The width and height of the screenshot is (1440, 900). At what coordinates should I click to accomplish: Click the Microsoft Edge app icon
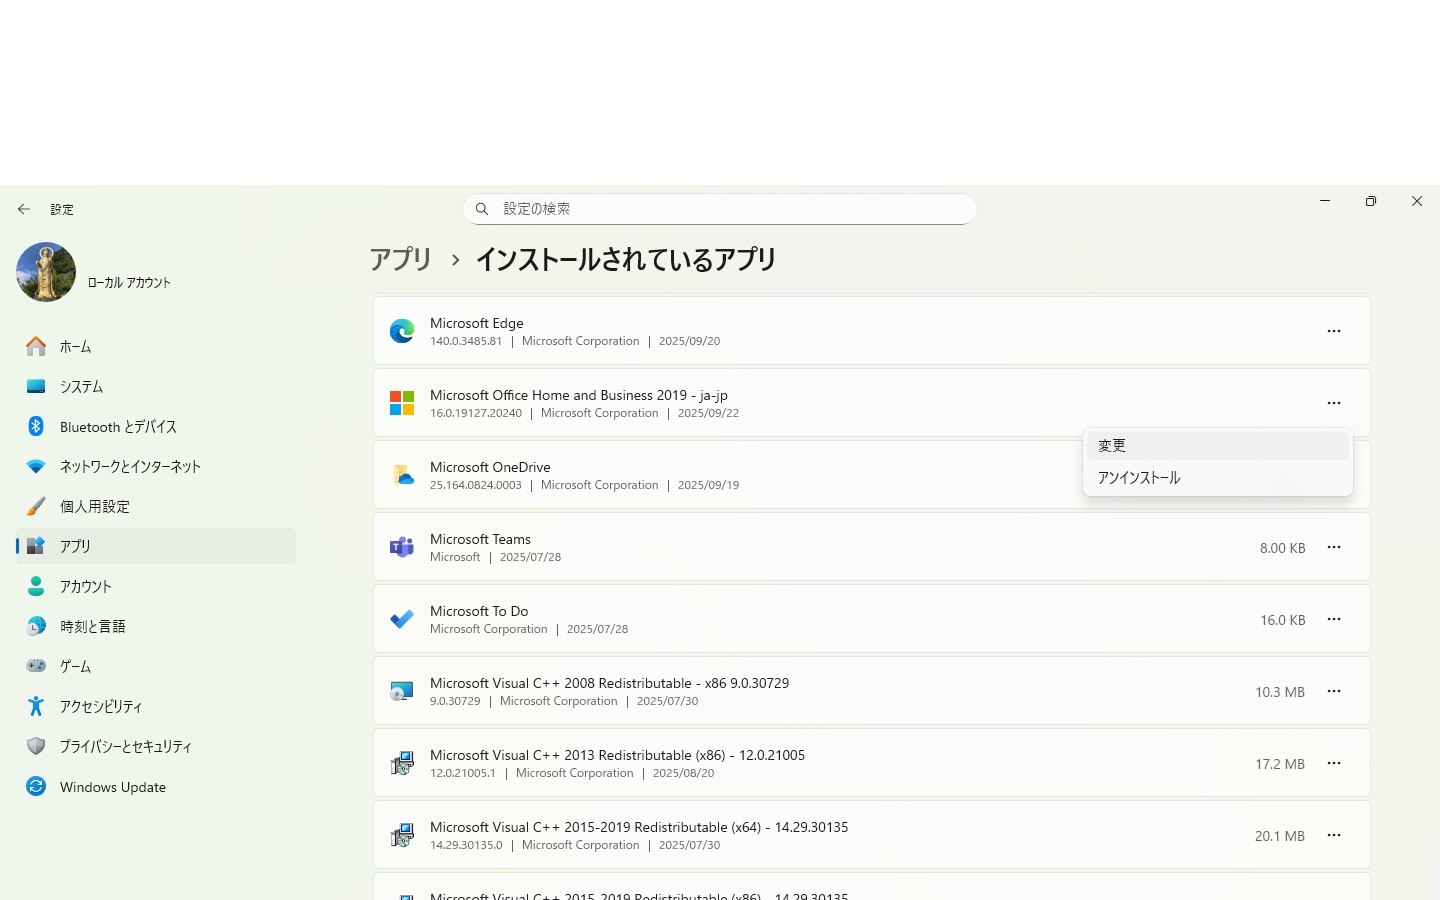click(x=402, y=331)
